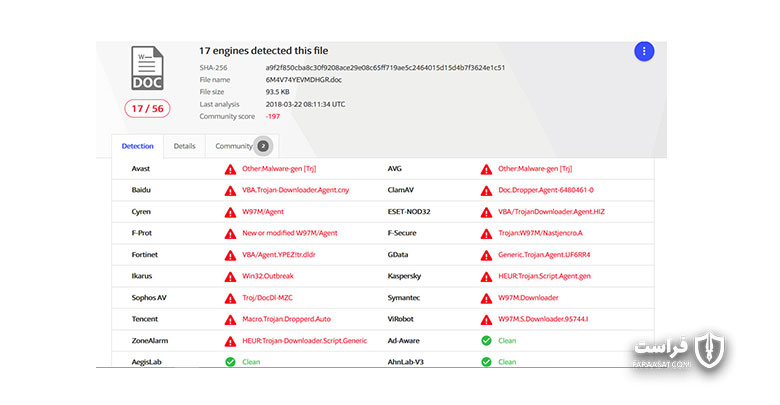Click Fortinet result VBA/Agent.YPEZ!tr.dldr
The height and width of the screenshot is (405, 780).
[x=279, y=254]
